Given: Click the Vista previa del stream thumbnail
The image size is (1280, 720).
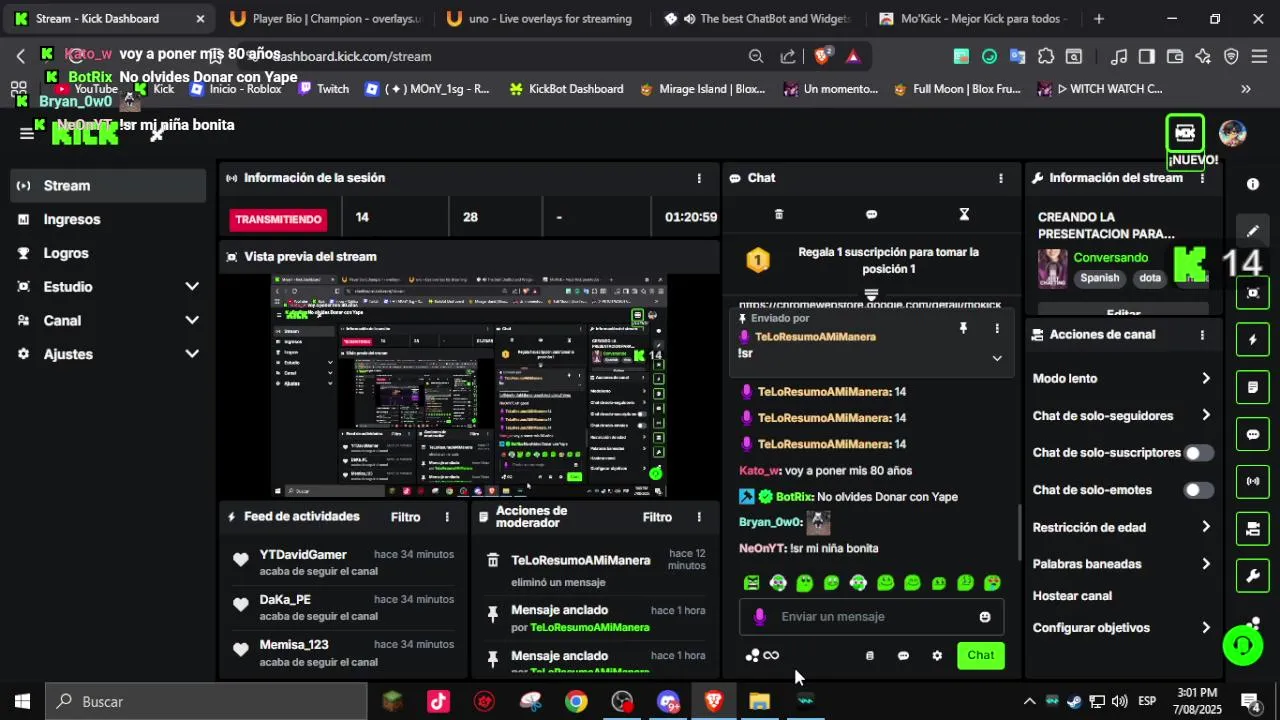Looking at the screenshot, I should [468, 387].
